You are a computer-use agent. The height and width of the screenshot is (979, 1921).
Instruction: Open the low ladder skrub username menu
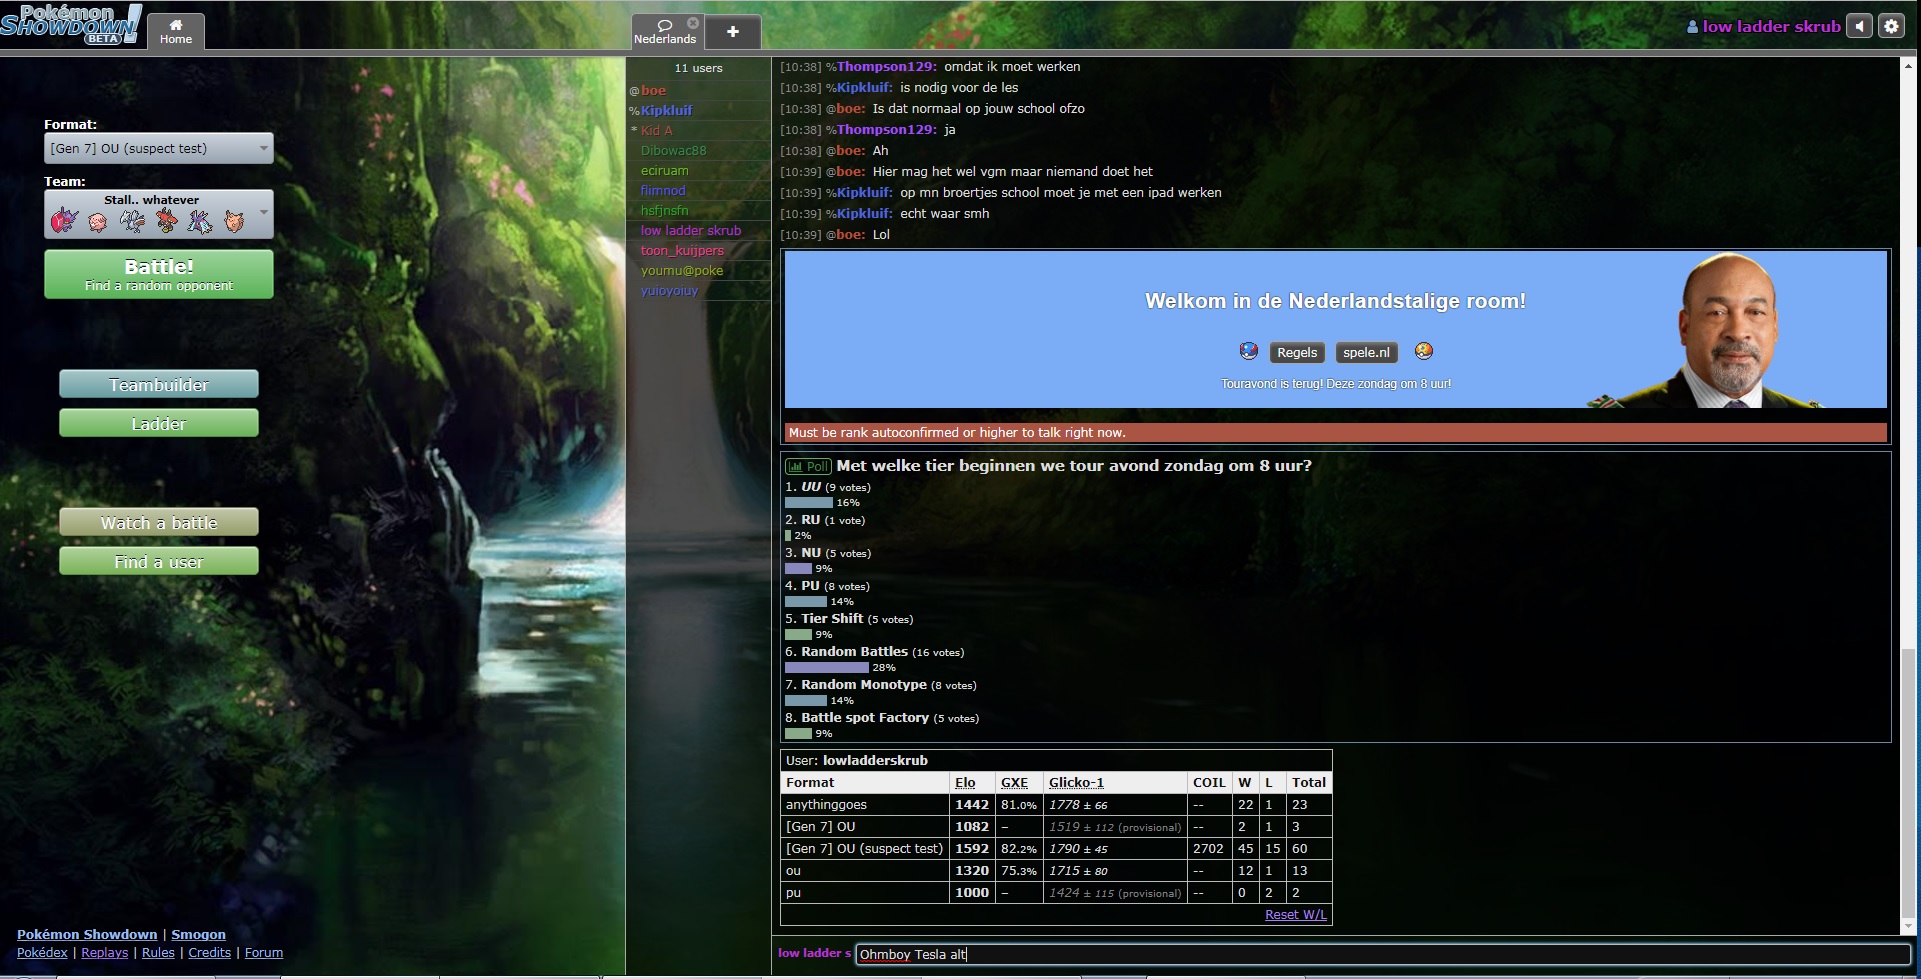(x=1763, y=26)
